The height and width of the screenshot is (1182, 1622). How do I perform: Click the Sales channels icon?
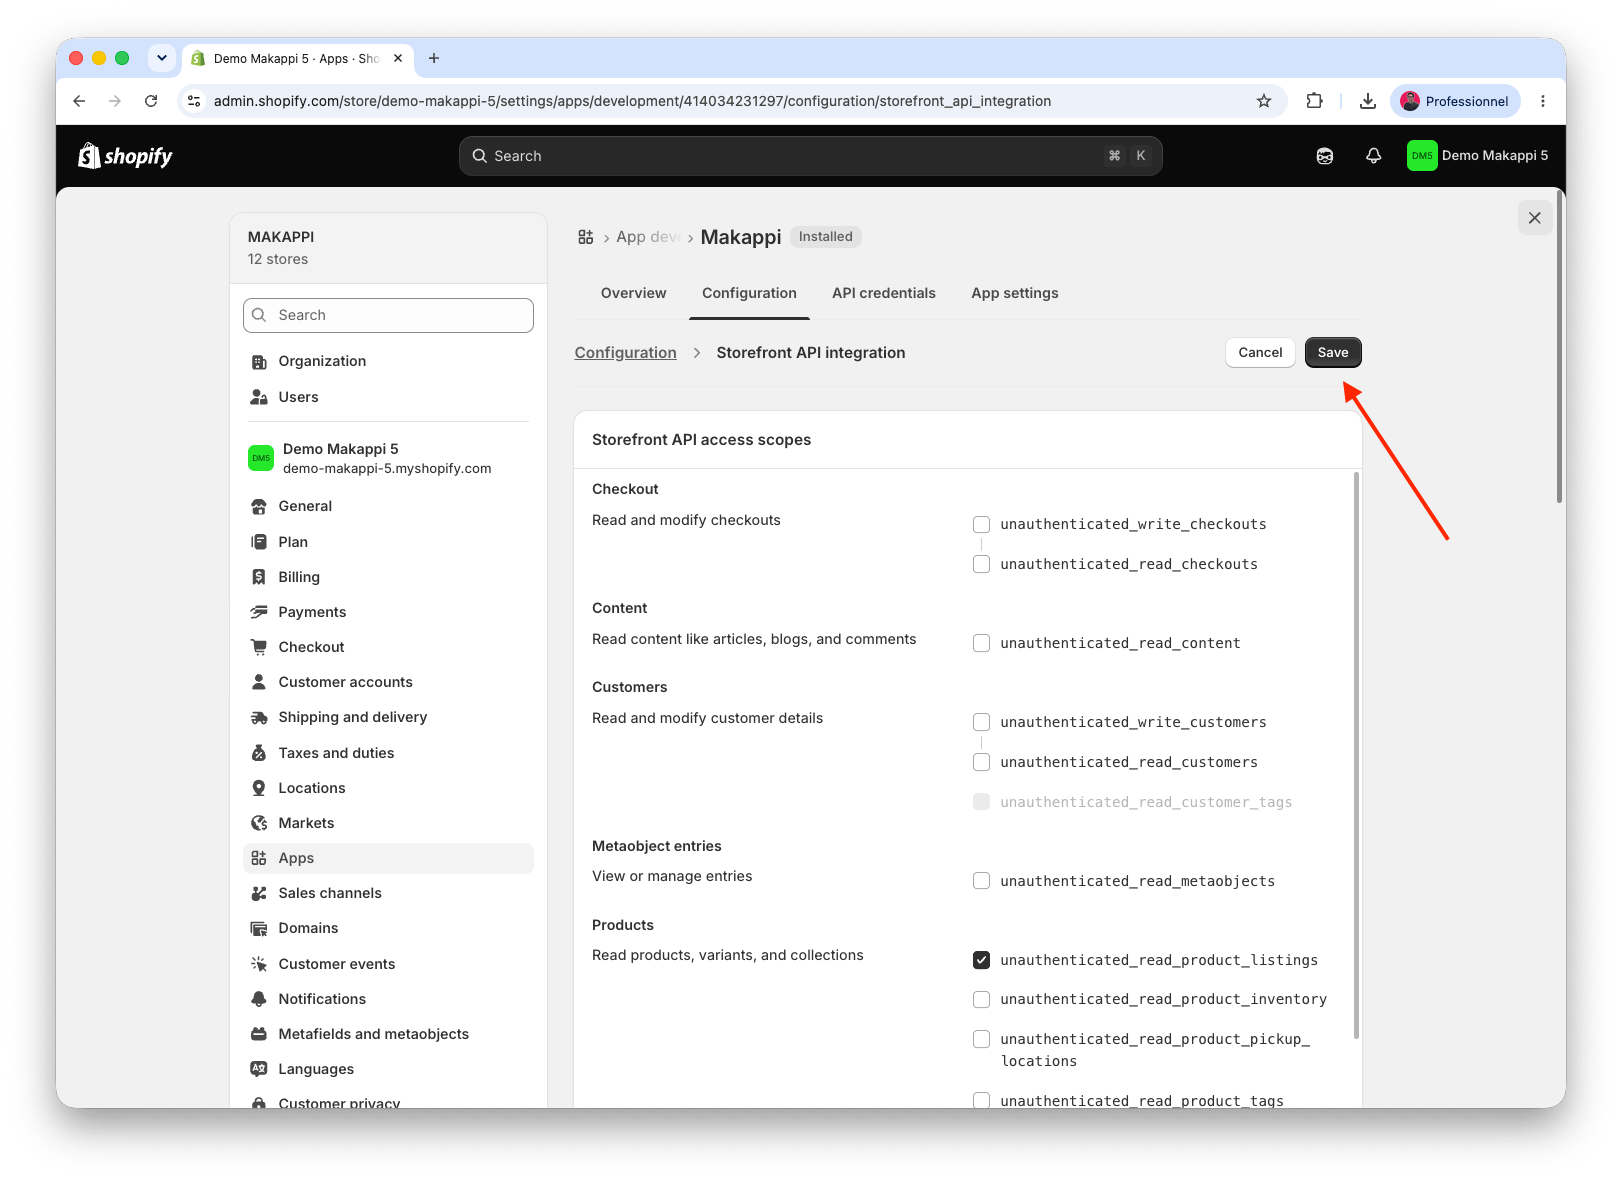pyautogui.click(x=259, y=893)
